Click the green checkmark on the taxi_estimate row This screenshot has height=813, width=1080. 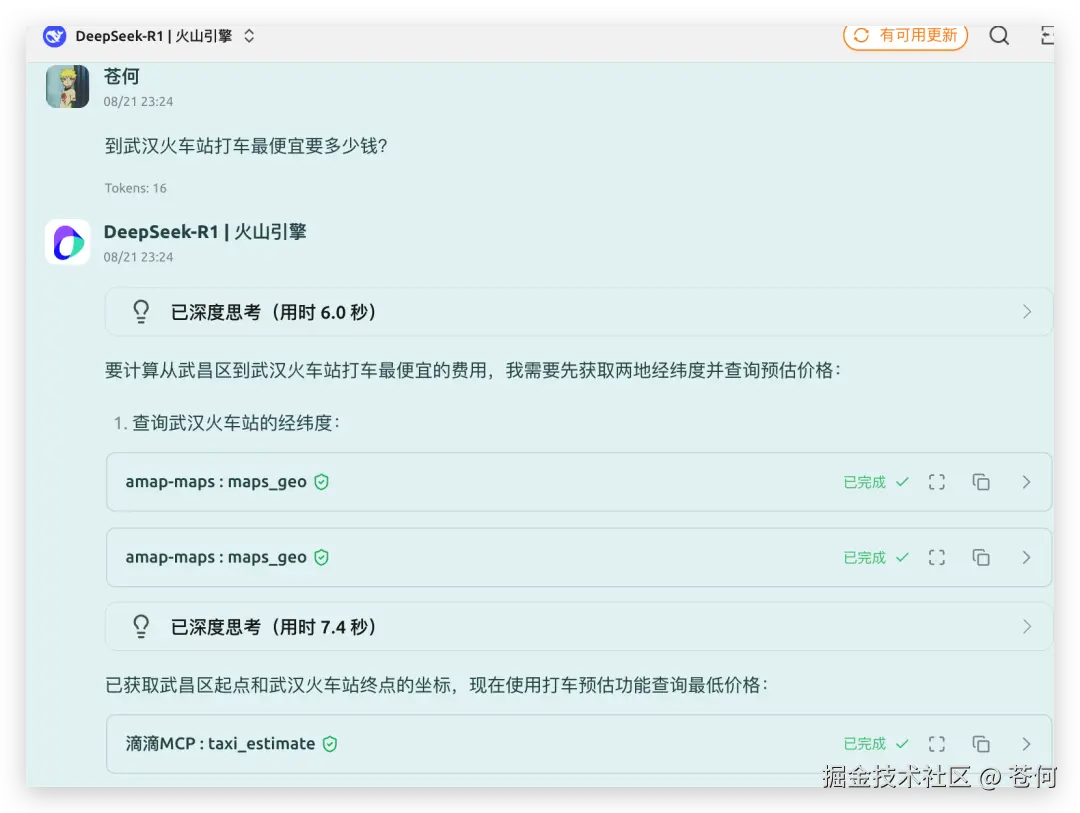pyautogui.click(x=903, y=744)
